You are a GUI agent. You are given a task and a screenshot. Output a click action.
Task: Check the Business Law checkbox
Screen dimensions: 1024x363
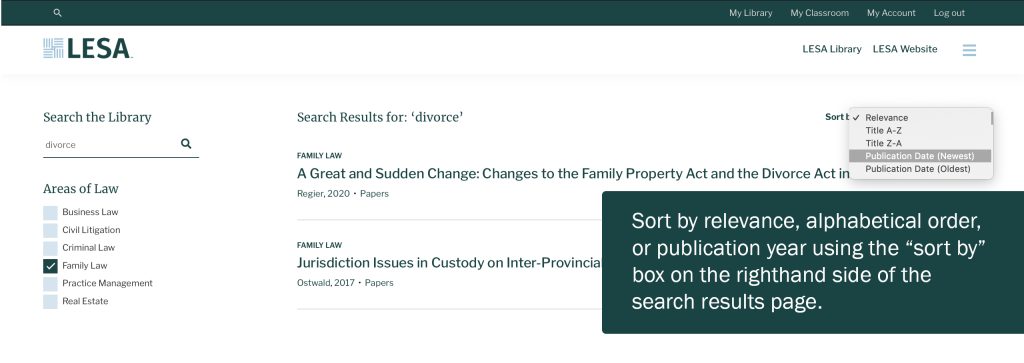50,212
